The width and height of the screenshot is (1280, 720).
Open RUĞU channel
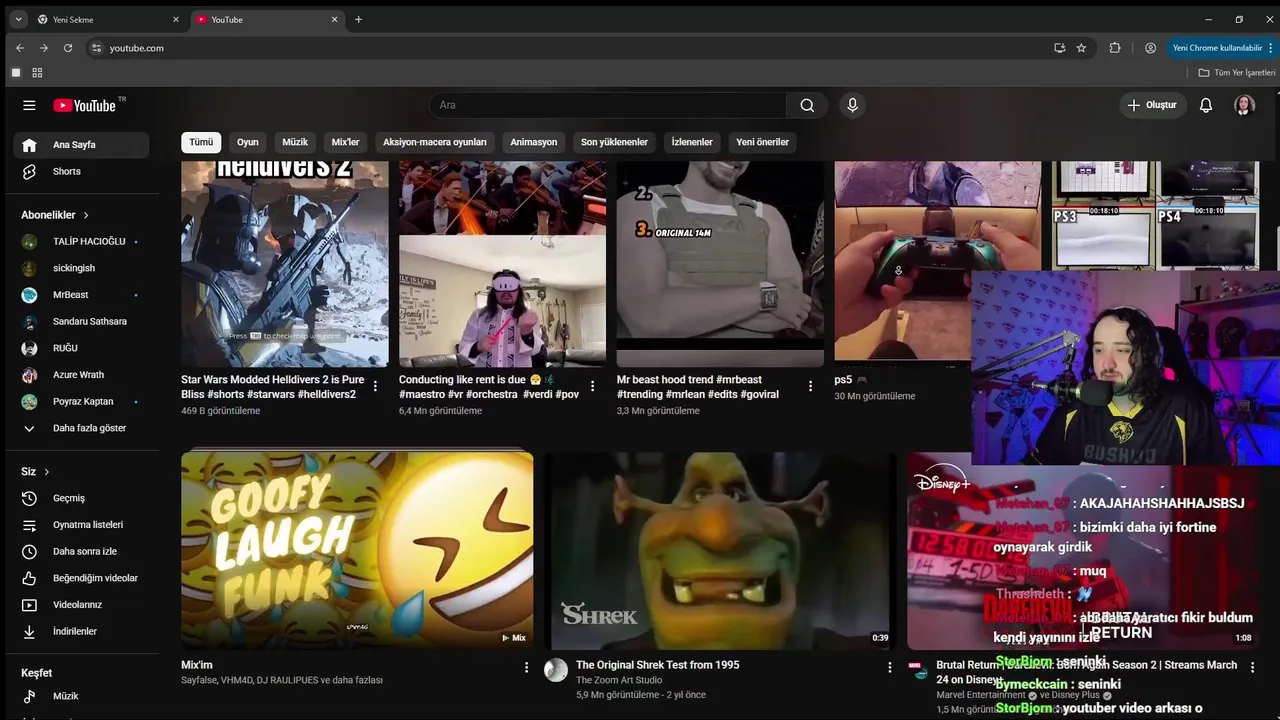coord(81,348)
